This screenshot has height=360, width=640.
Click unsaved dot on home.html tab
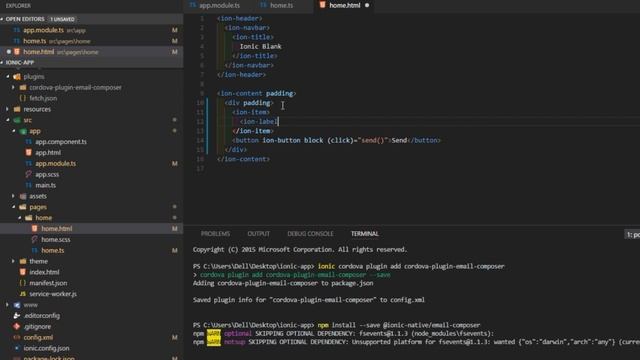click(367, 5)
